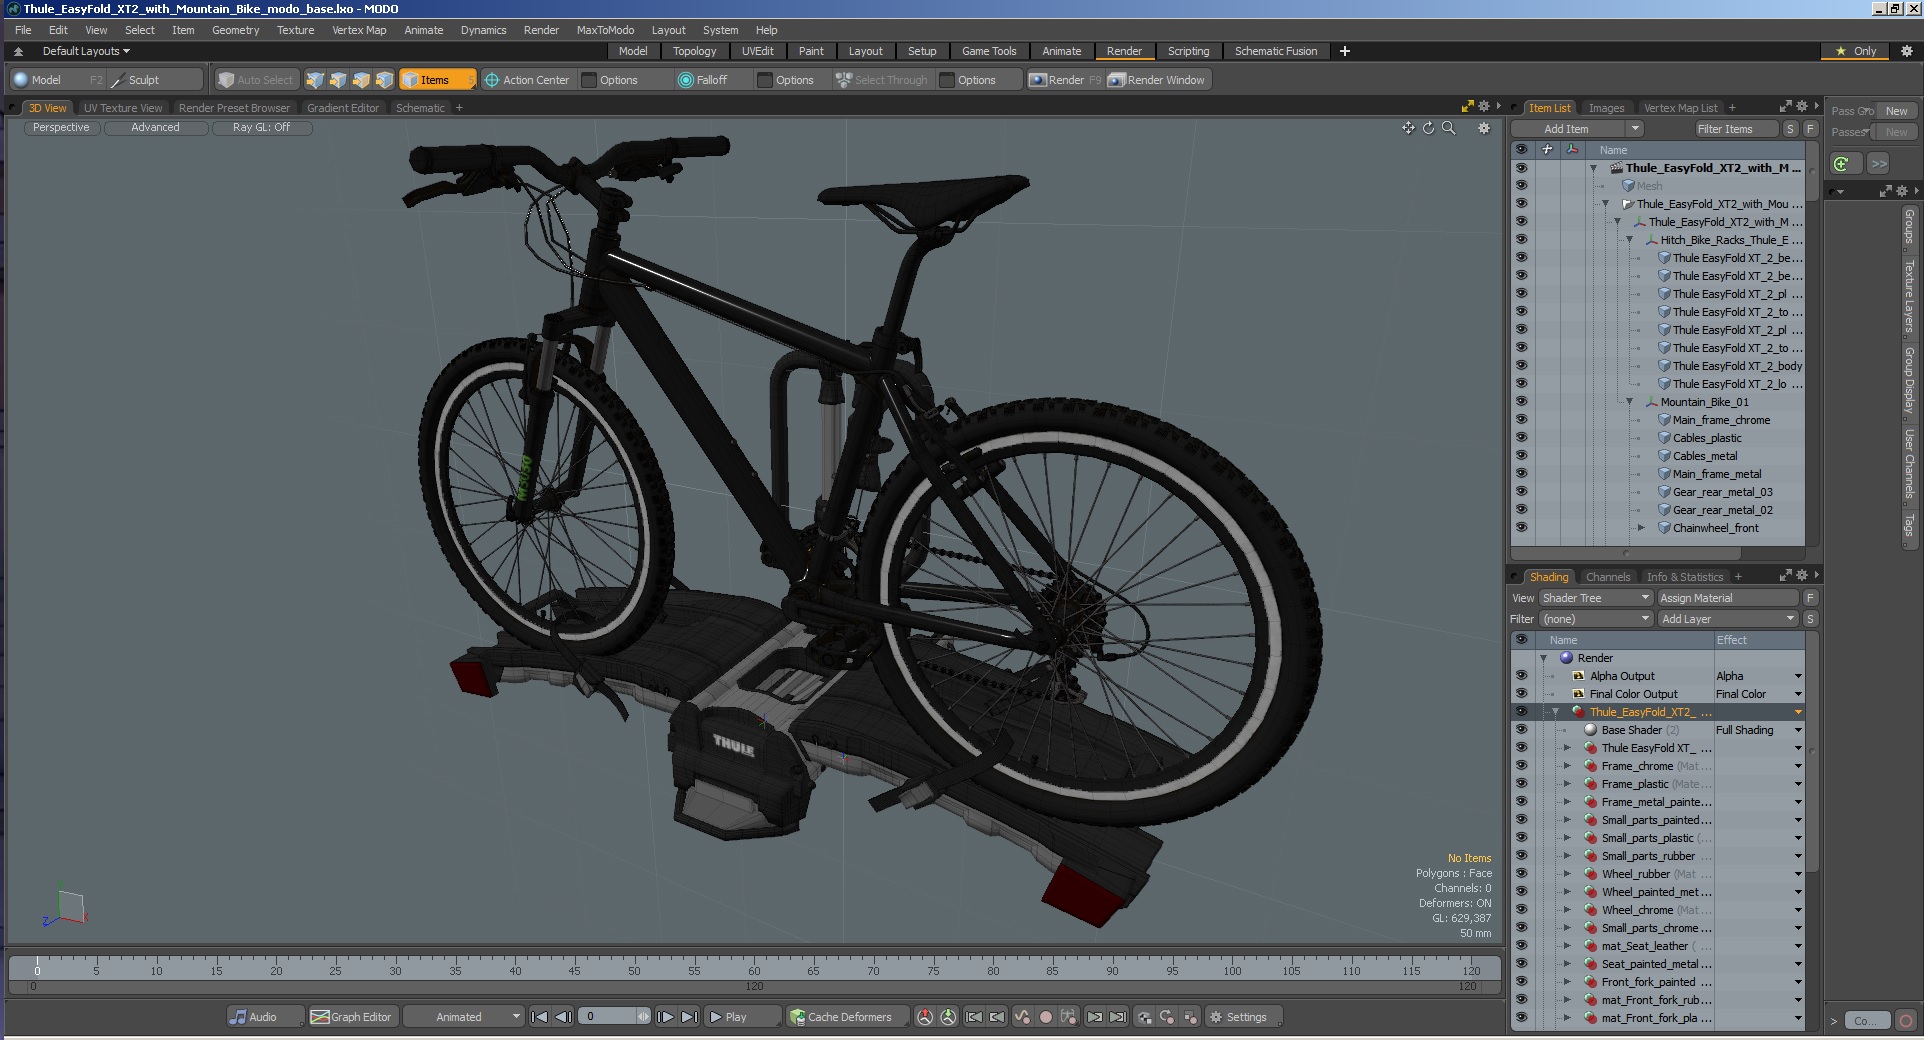
Task: Open the Geometry menu
Action: point(235,30)
